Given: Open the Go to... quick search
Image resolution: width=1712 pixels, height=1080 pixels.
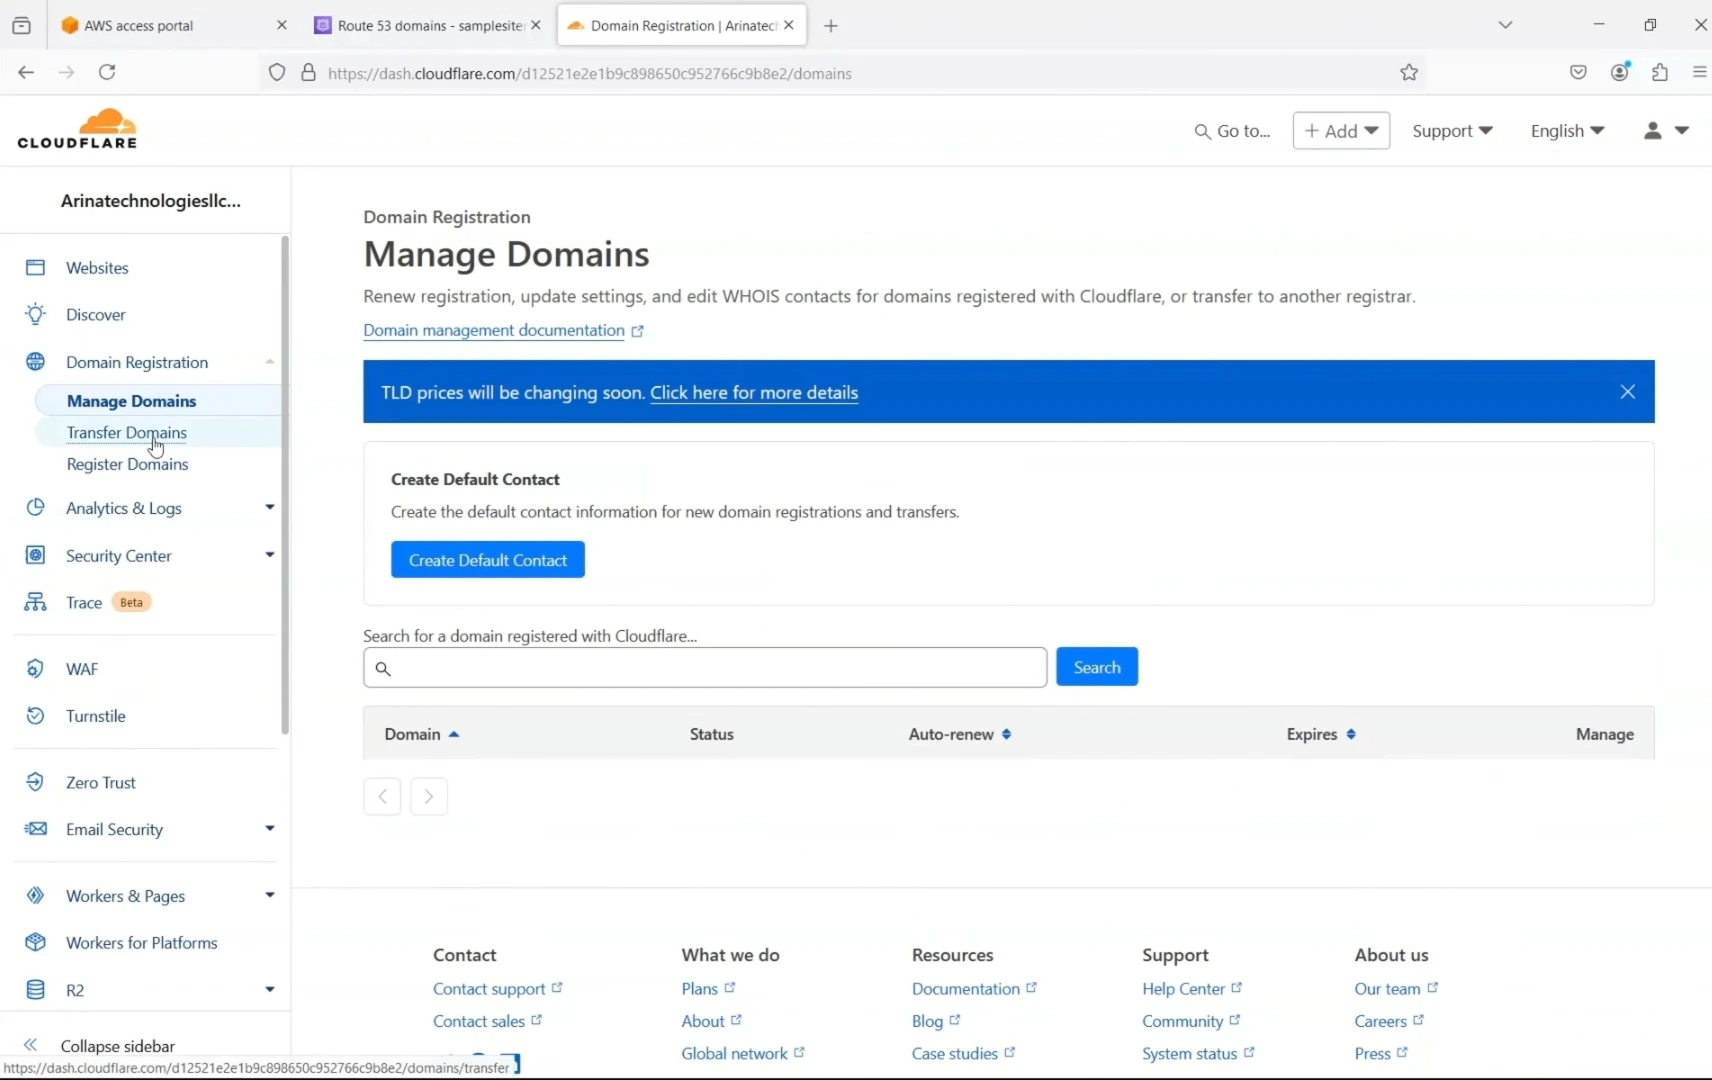Looking at the screenshot, I should (x=1232, y=131).
